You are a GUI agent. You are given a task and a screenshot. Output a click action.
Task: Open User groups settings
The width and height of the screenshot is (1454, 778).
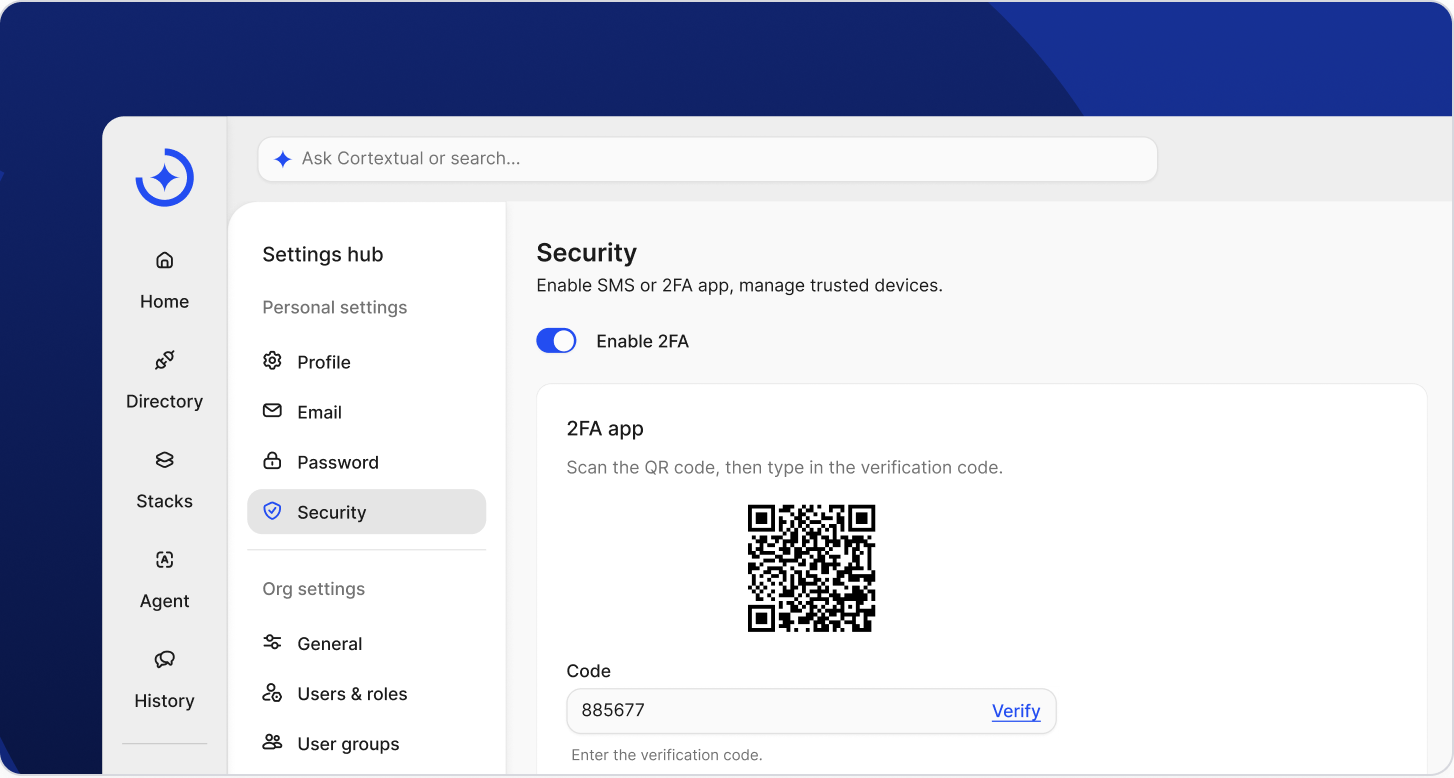pyautogui.click(x=347, y=744)
